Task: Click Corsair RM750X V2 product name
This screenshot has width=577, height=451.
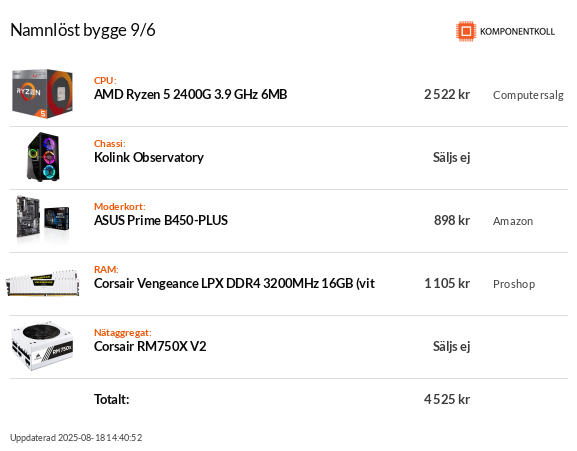Action: tap(150, 347)
